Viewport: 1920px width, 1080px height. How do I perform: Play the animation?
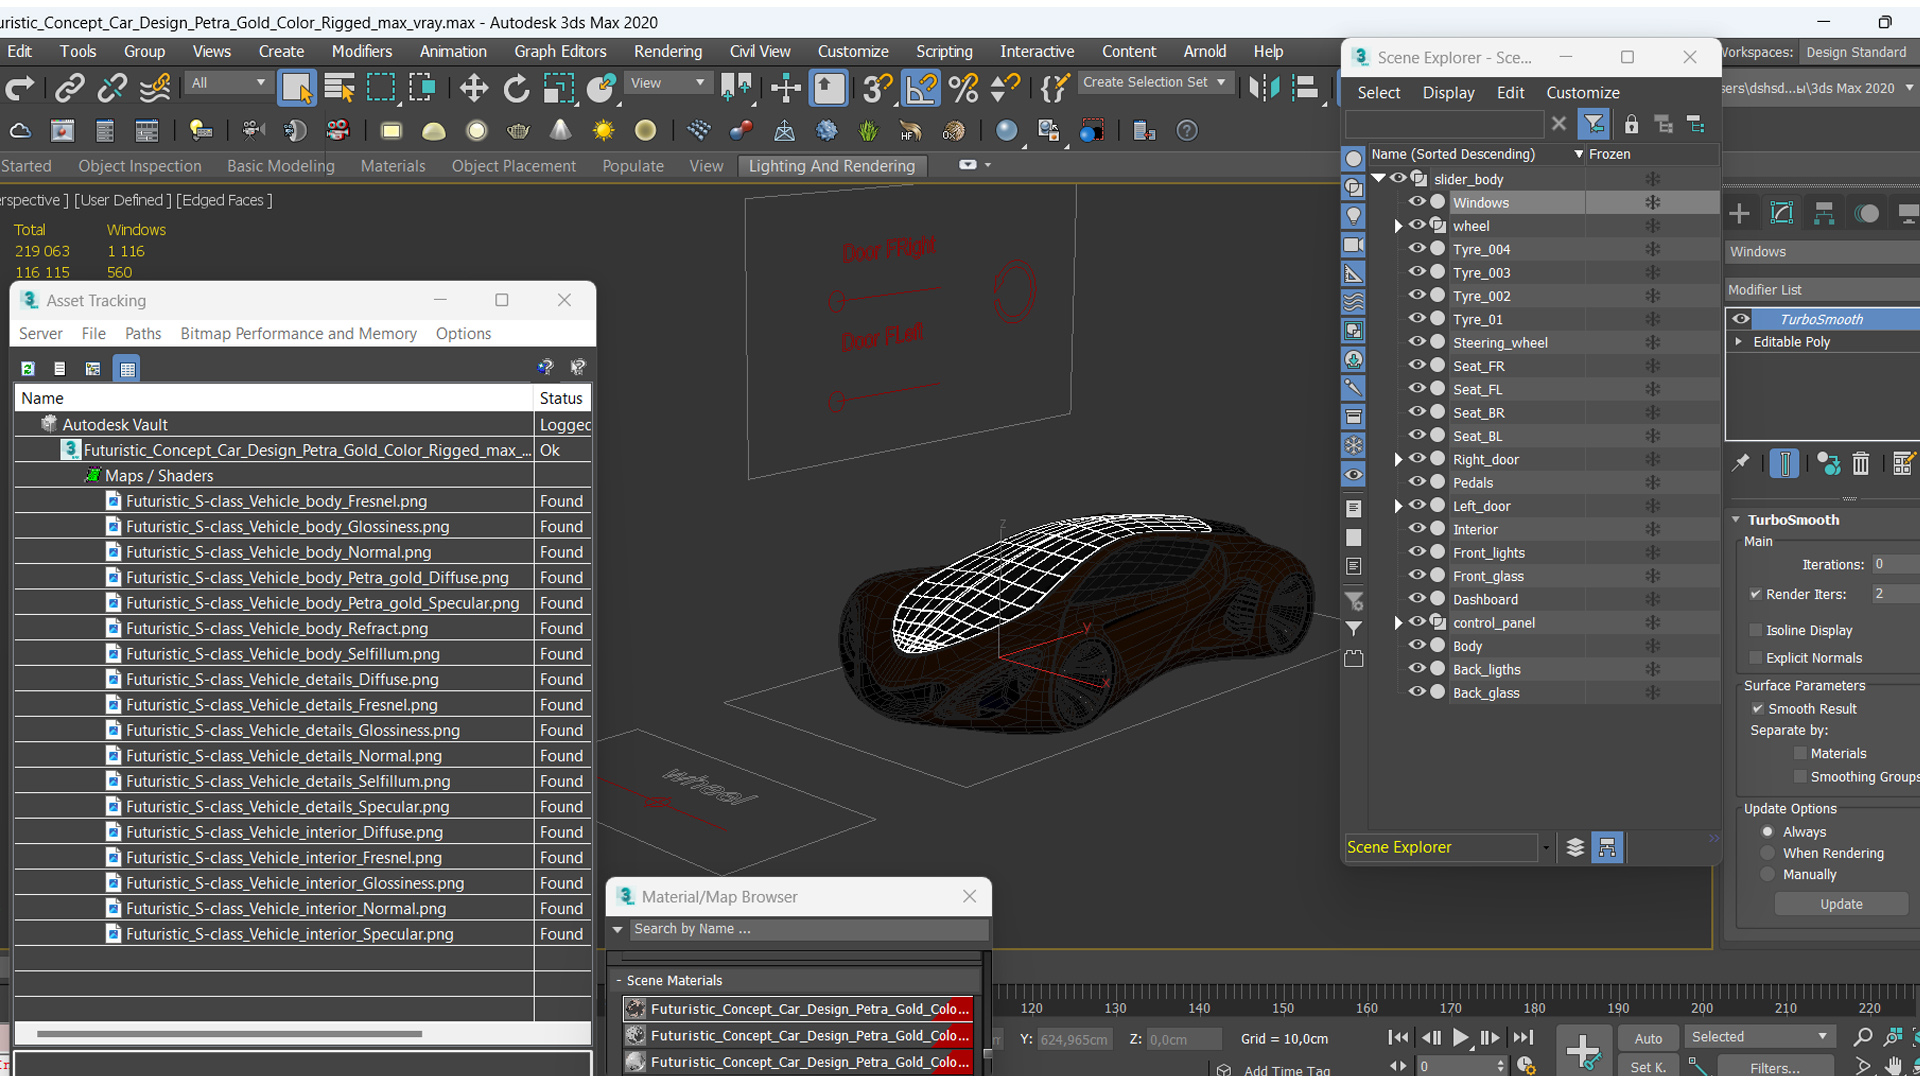(1461, 1038)
